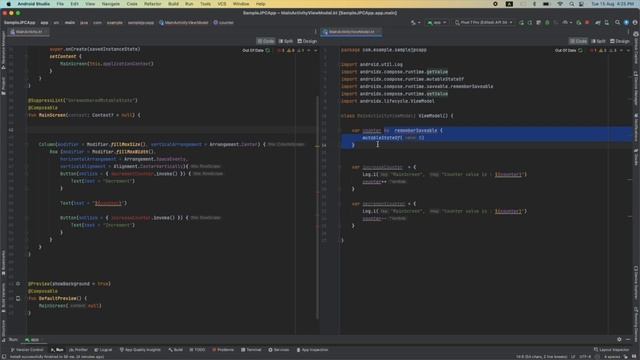
Task: Click run gutter icon beside DefaultPreview
Action: pyautogui.click(x=18, y=298)
